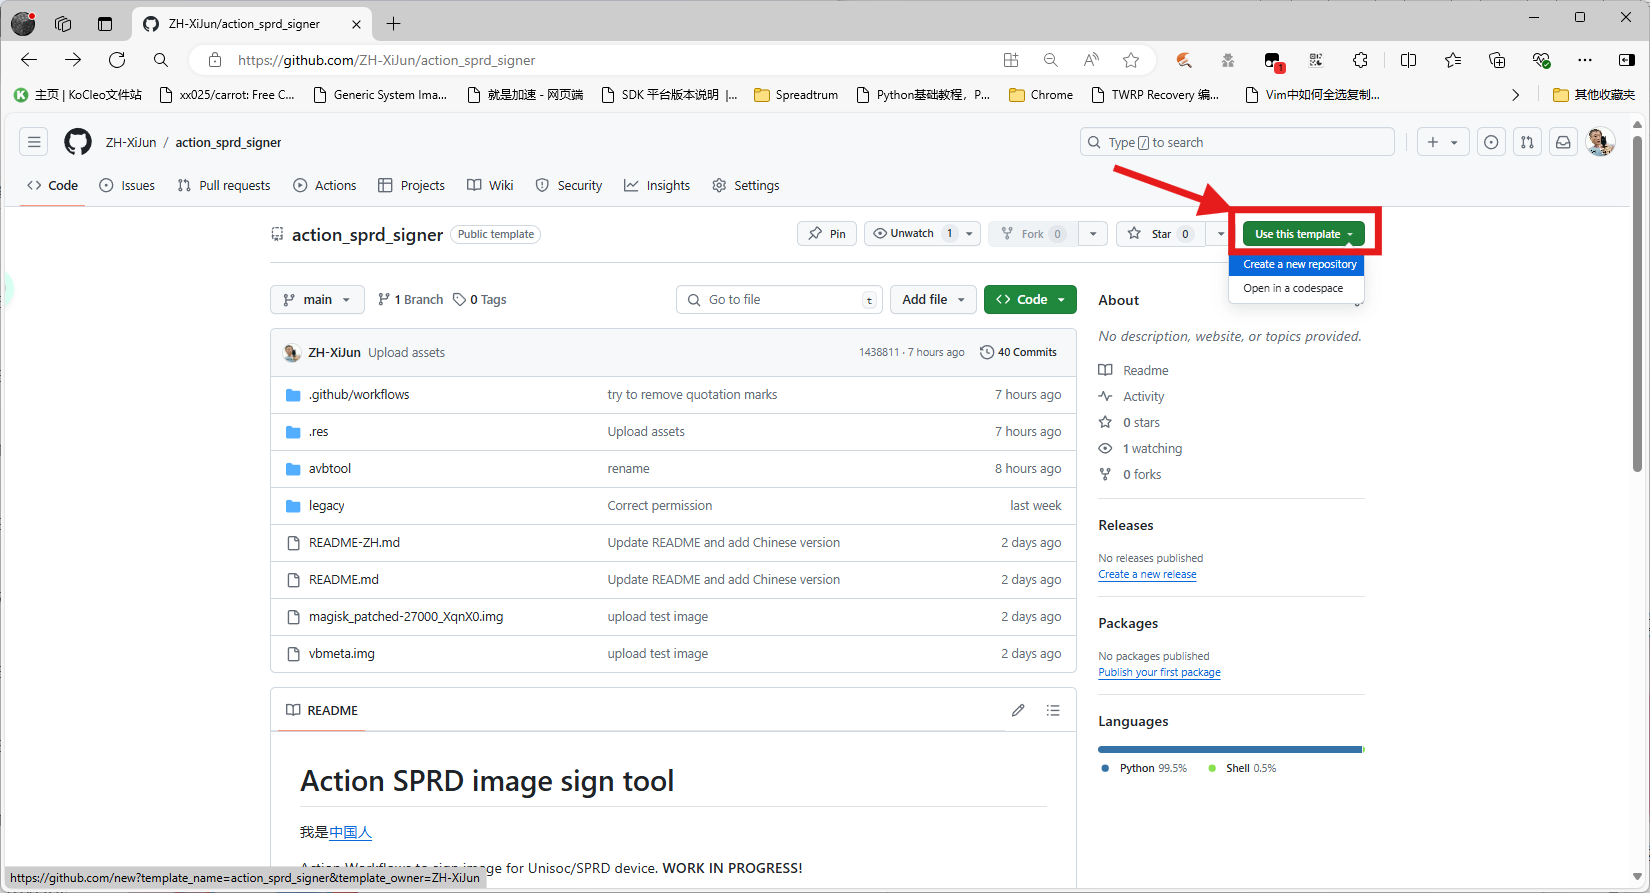Open the README outline list icon
The width and height of the screenshot is (1650, 893).
coord(1053,710)
